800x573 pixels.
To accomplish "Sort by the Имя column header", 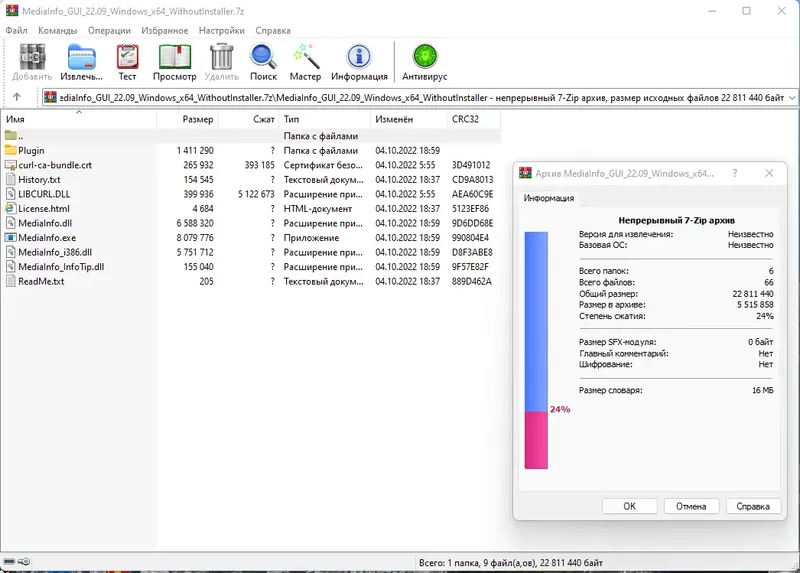I will [79, 119].
